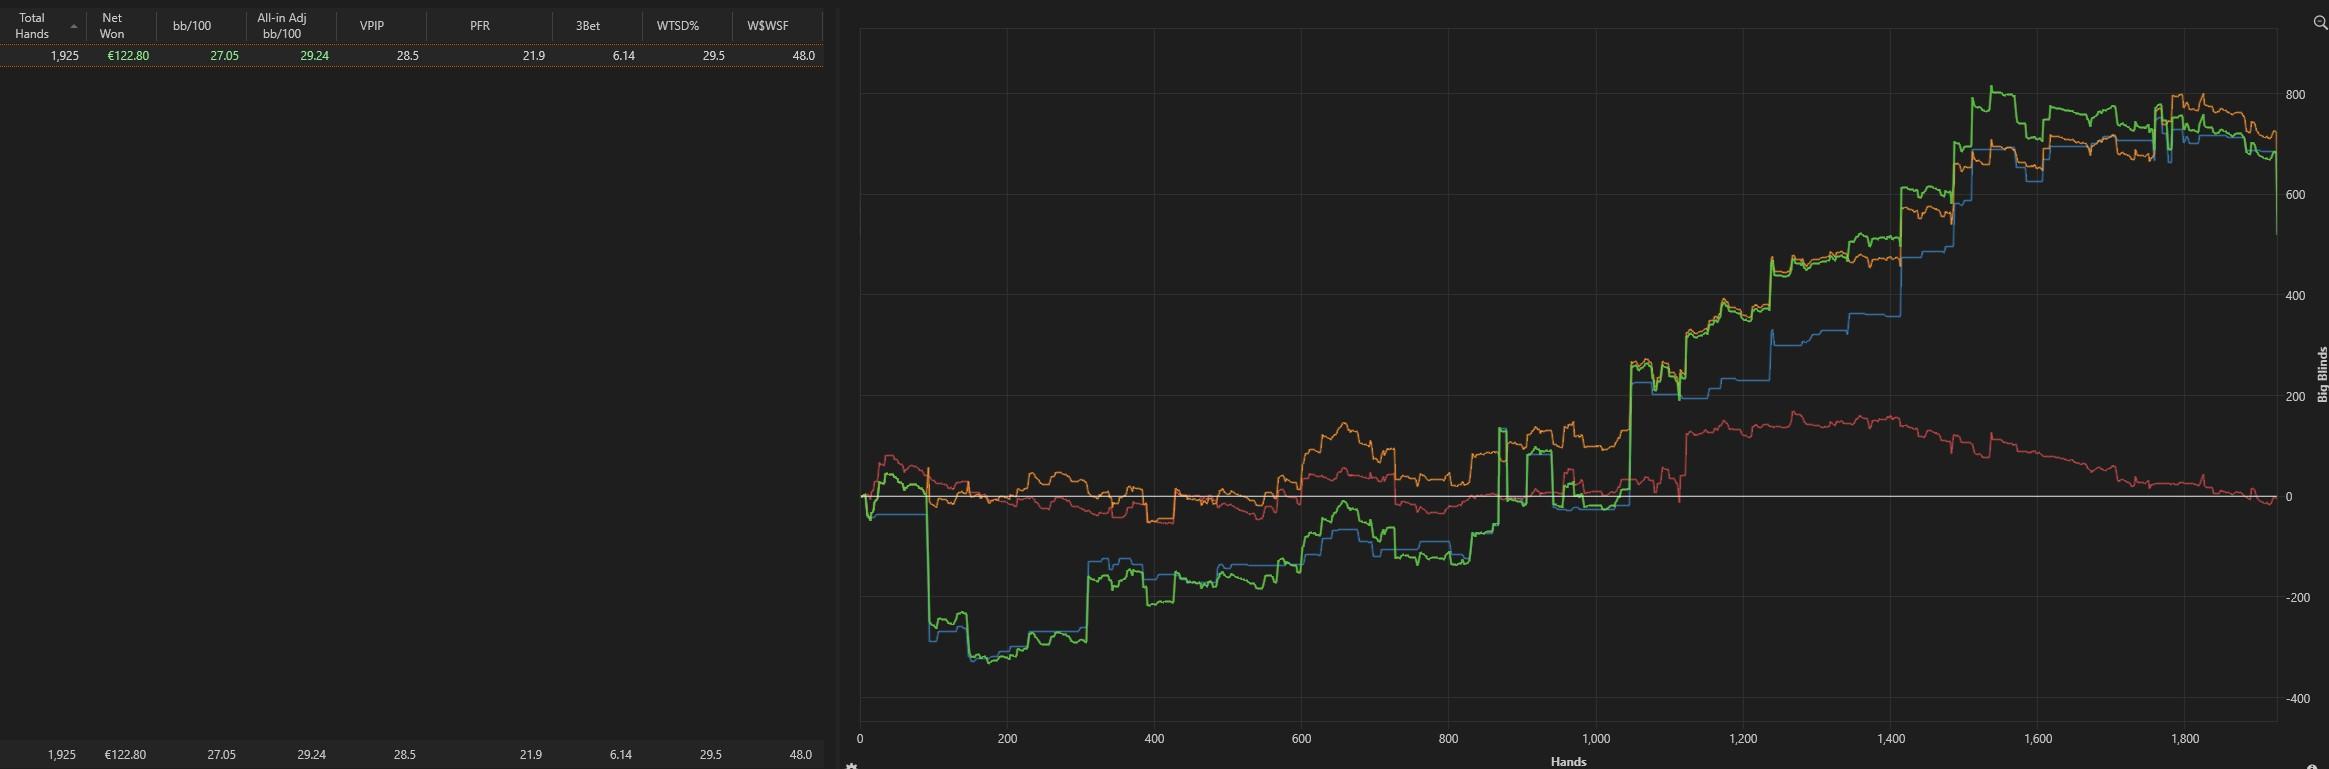Image resolution: width=2329 pixels, height=769 pixels.
Task: Click the zoom magnifier icon above the graph
Action: 2320,20
